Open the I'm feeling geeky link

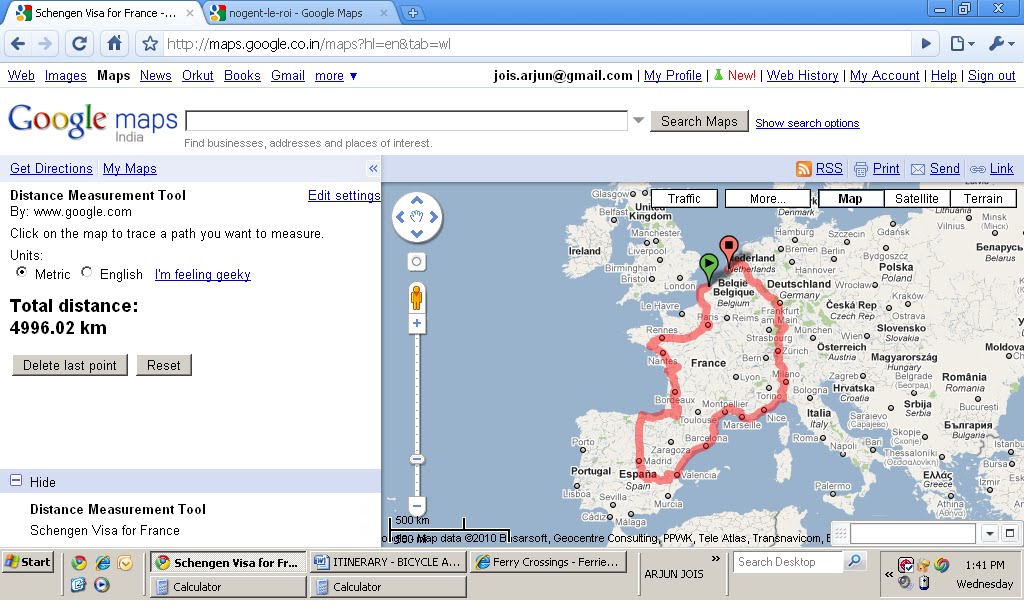point(202,274)
